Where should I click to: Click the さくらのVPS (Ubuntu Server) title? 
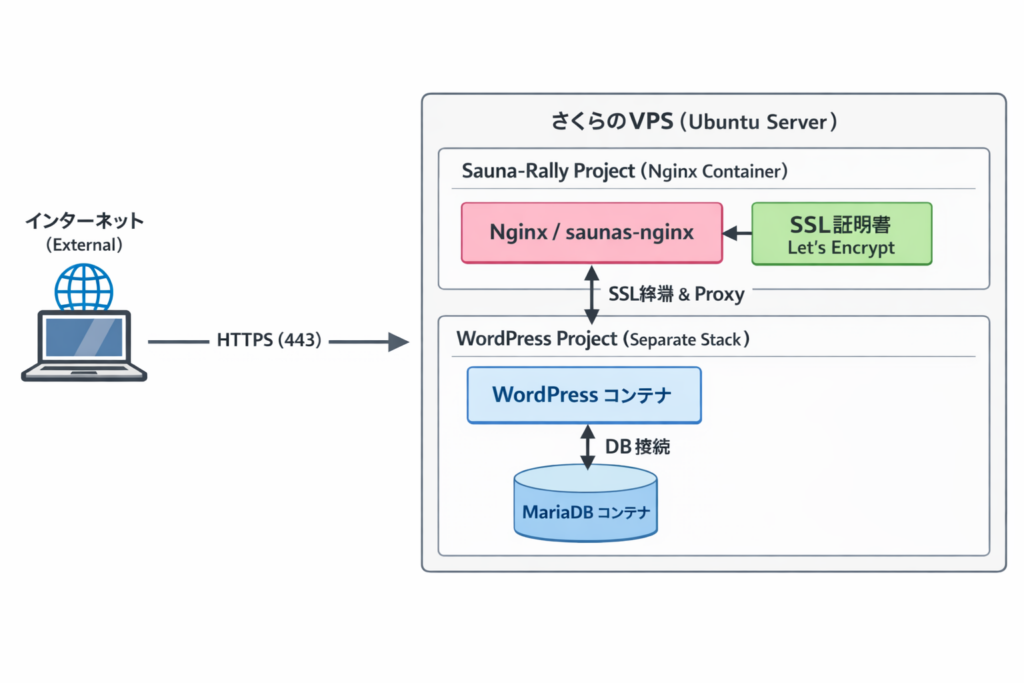pyautogui.click(x=694, y=122)
